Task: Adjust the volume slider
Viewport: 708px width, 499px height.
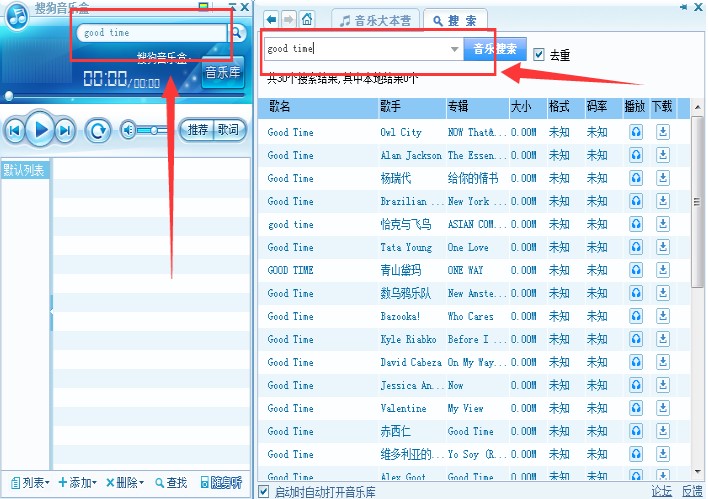Action: click(x=152, y=131)
